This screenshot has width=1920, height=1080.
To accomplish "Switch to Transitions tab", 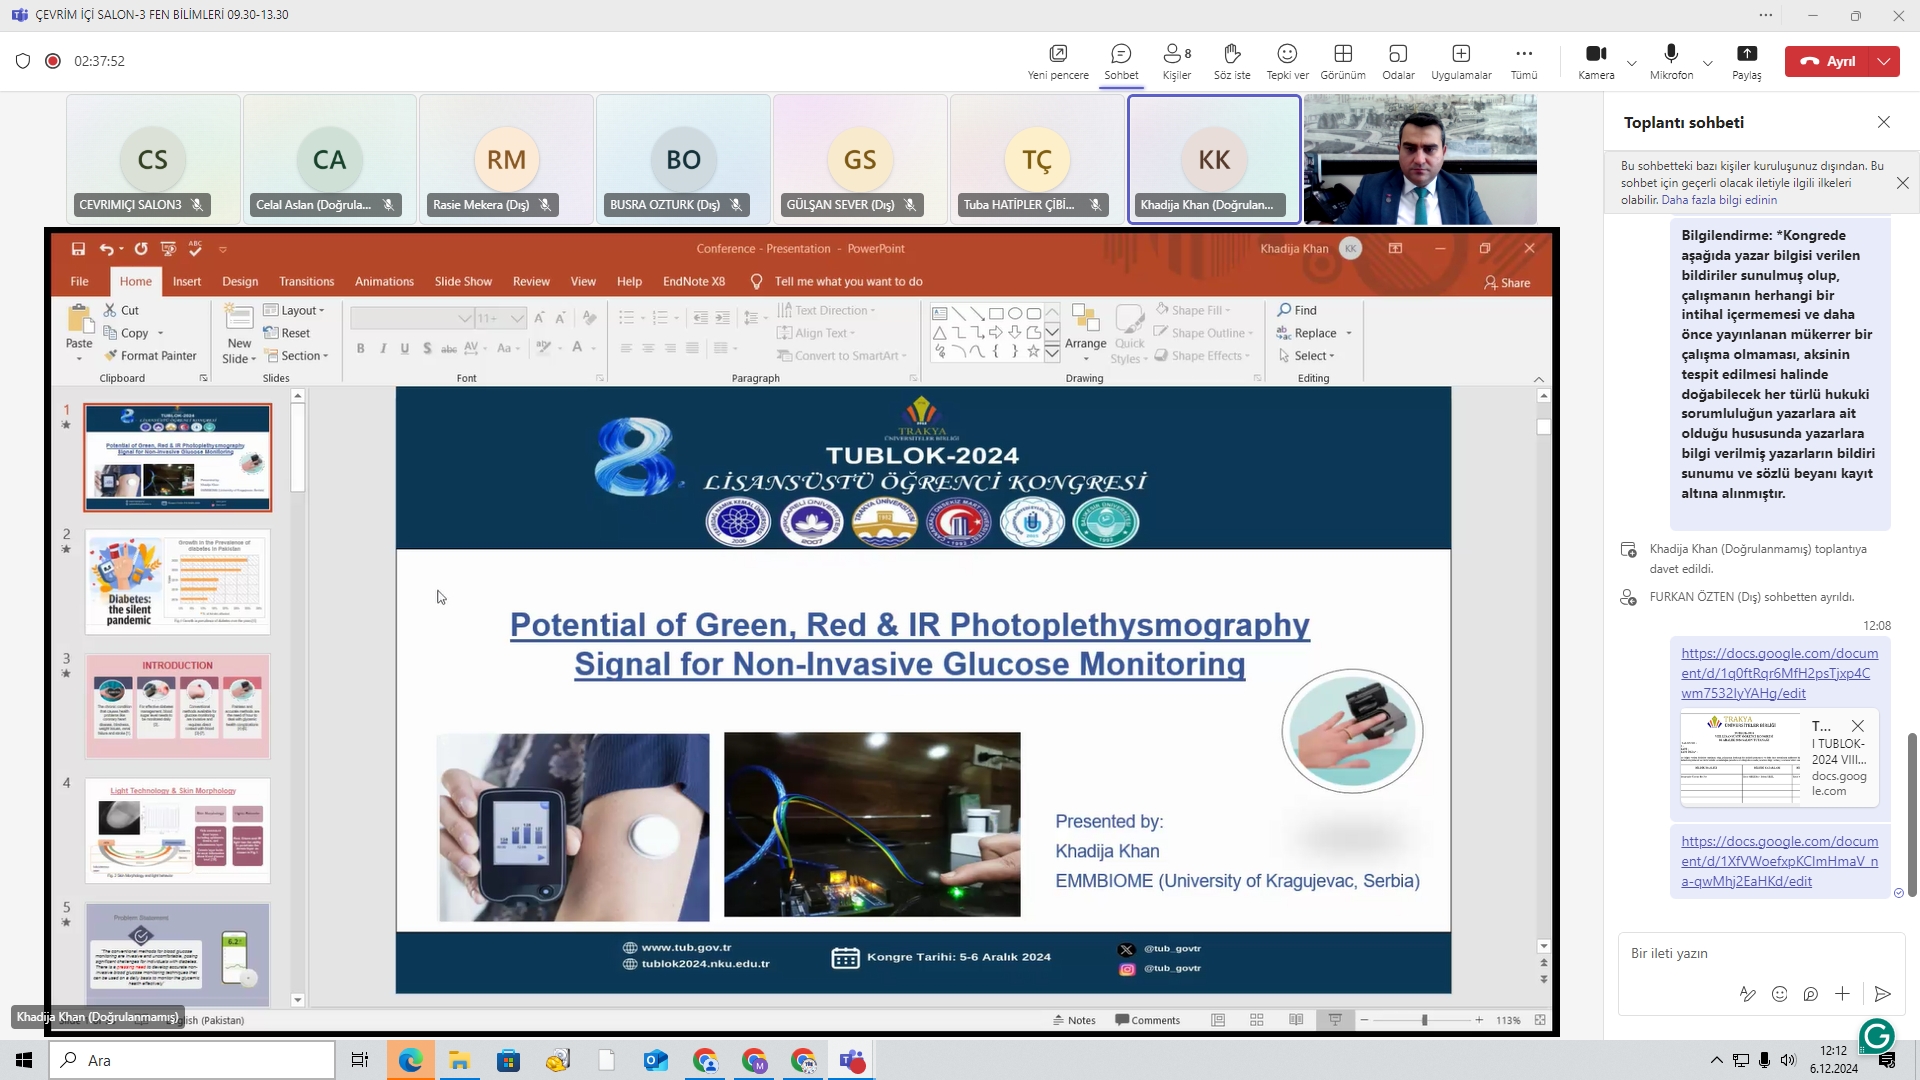I will [306, 281].
